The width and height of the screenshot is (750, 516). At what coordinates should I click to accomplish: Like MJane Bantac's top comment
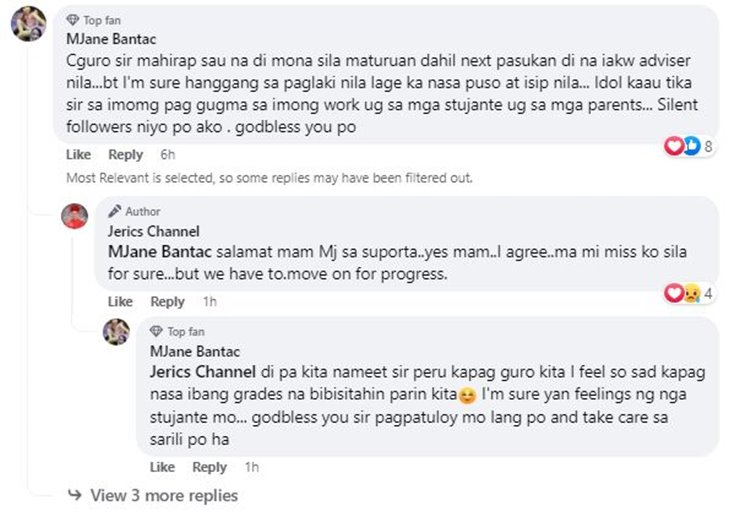click(78, 155)
